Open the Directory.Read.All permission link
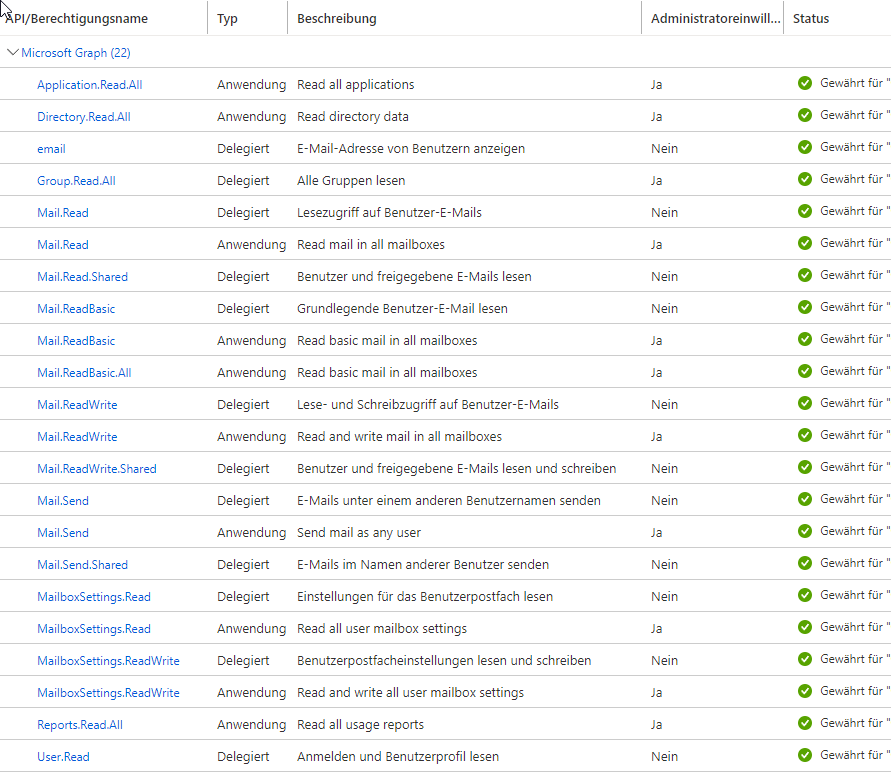Screen dimensions: 891x783 (83, 117)
